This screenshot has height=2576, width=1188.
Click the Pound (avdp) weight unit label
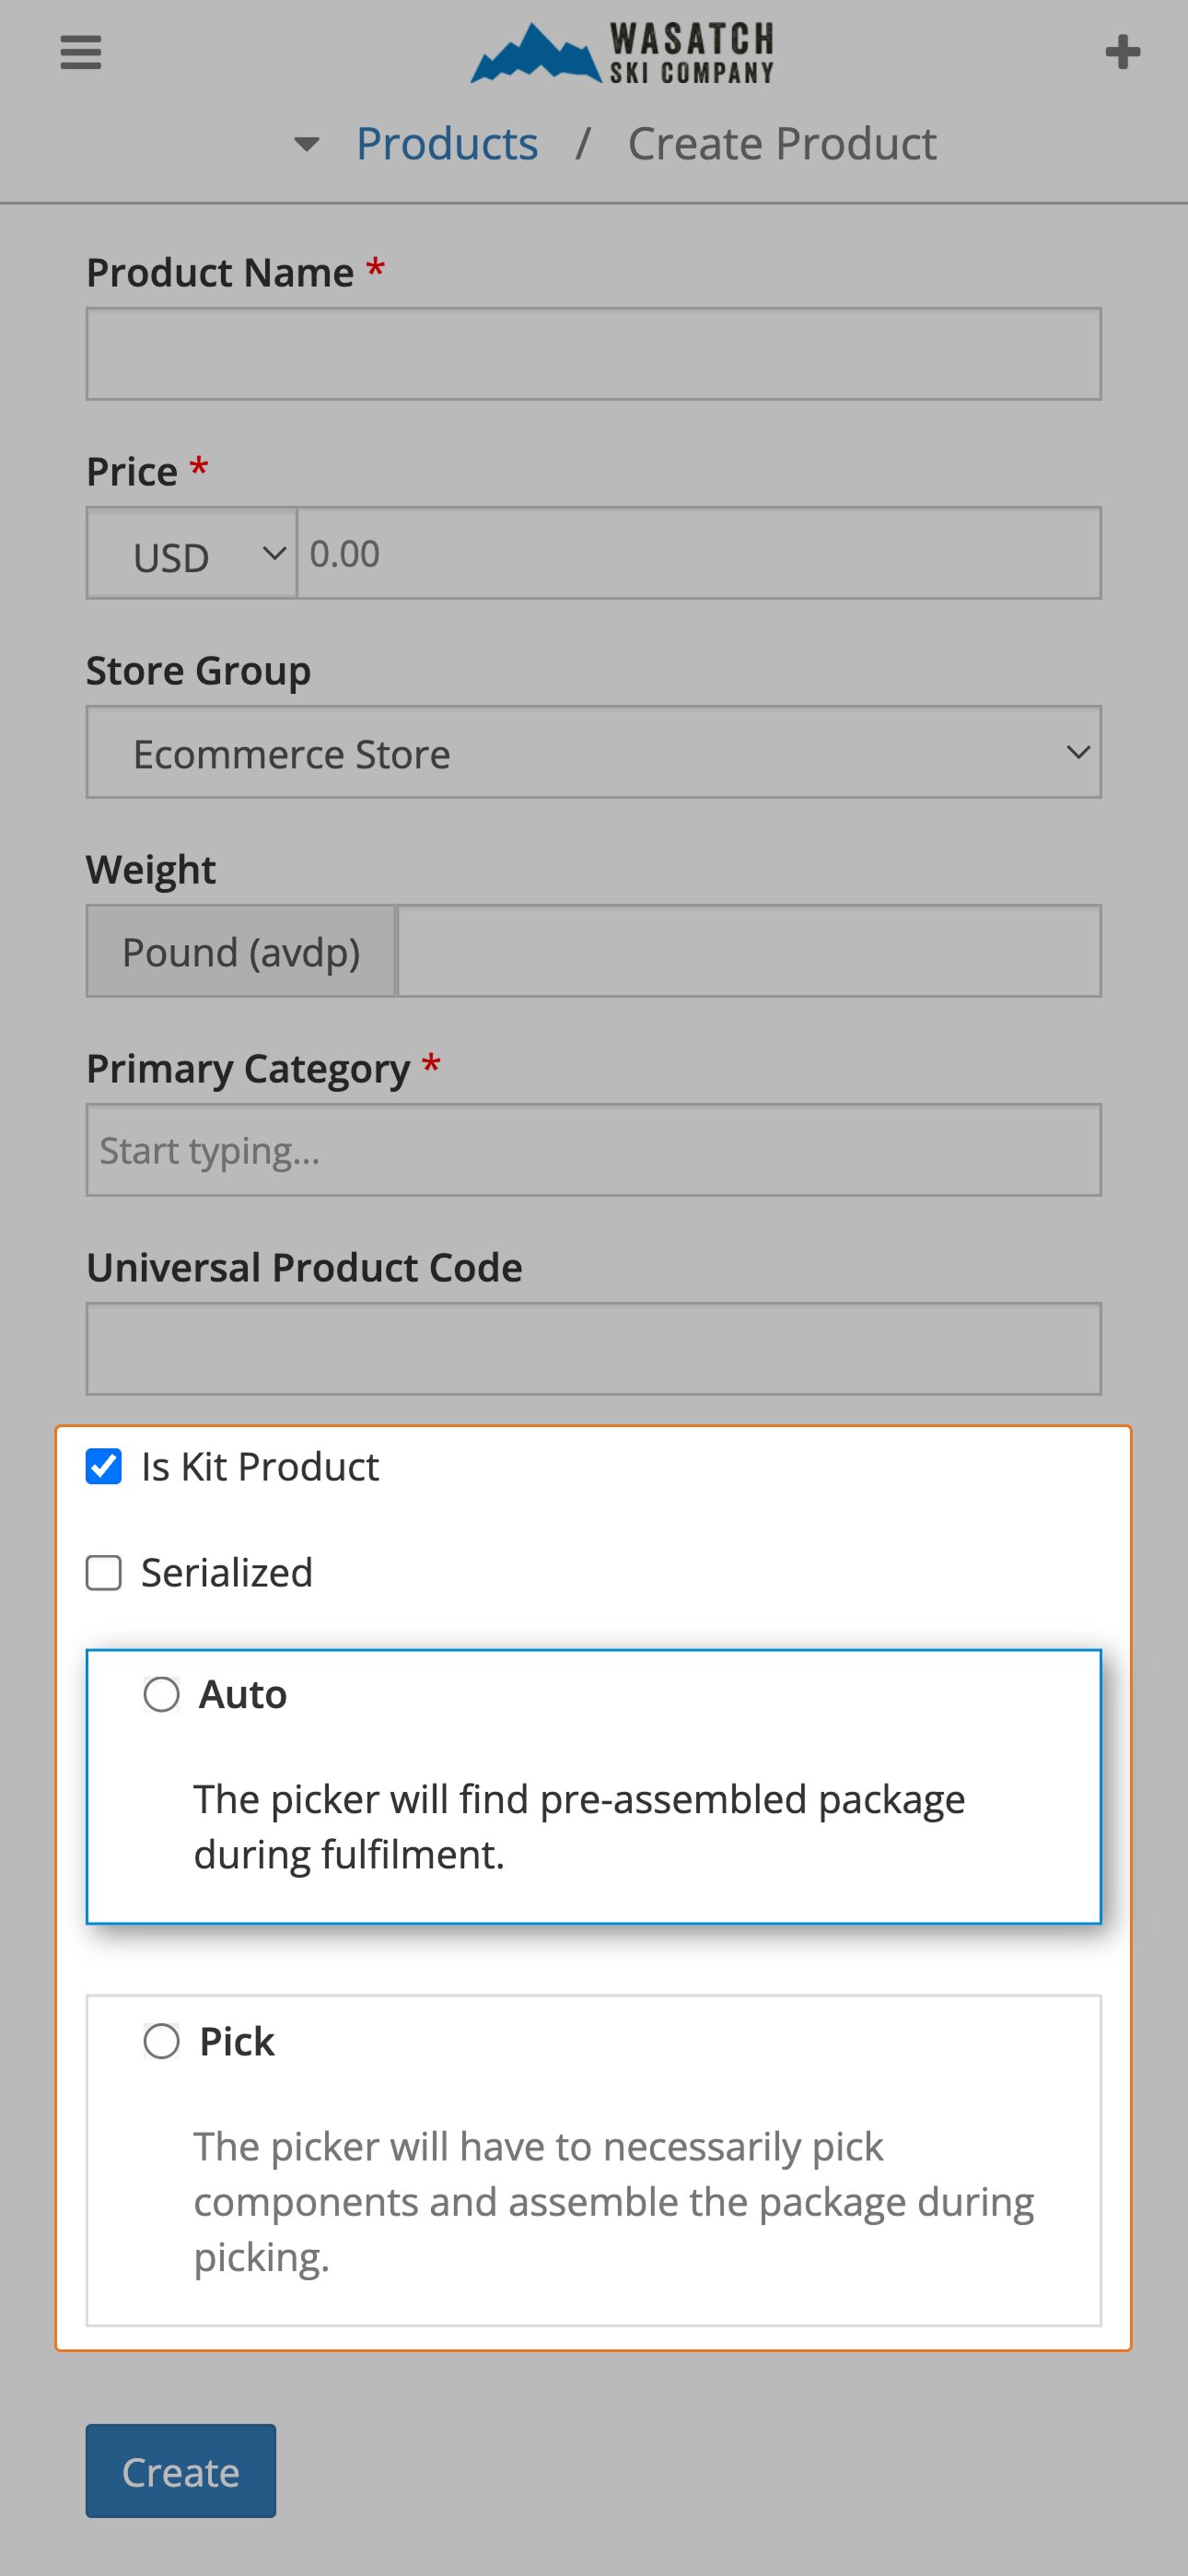[x=241, y=951]
